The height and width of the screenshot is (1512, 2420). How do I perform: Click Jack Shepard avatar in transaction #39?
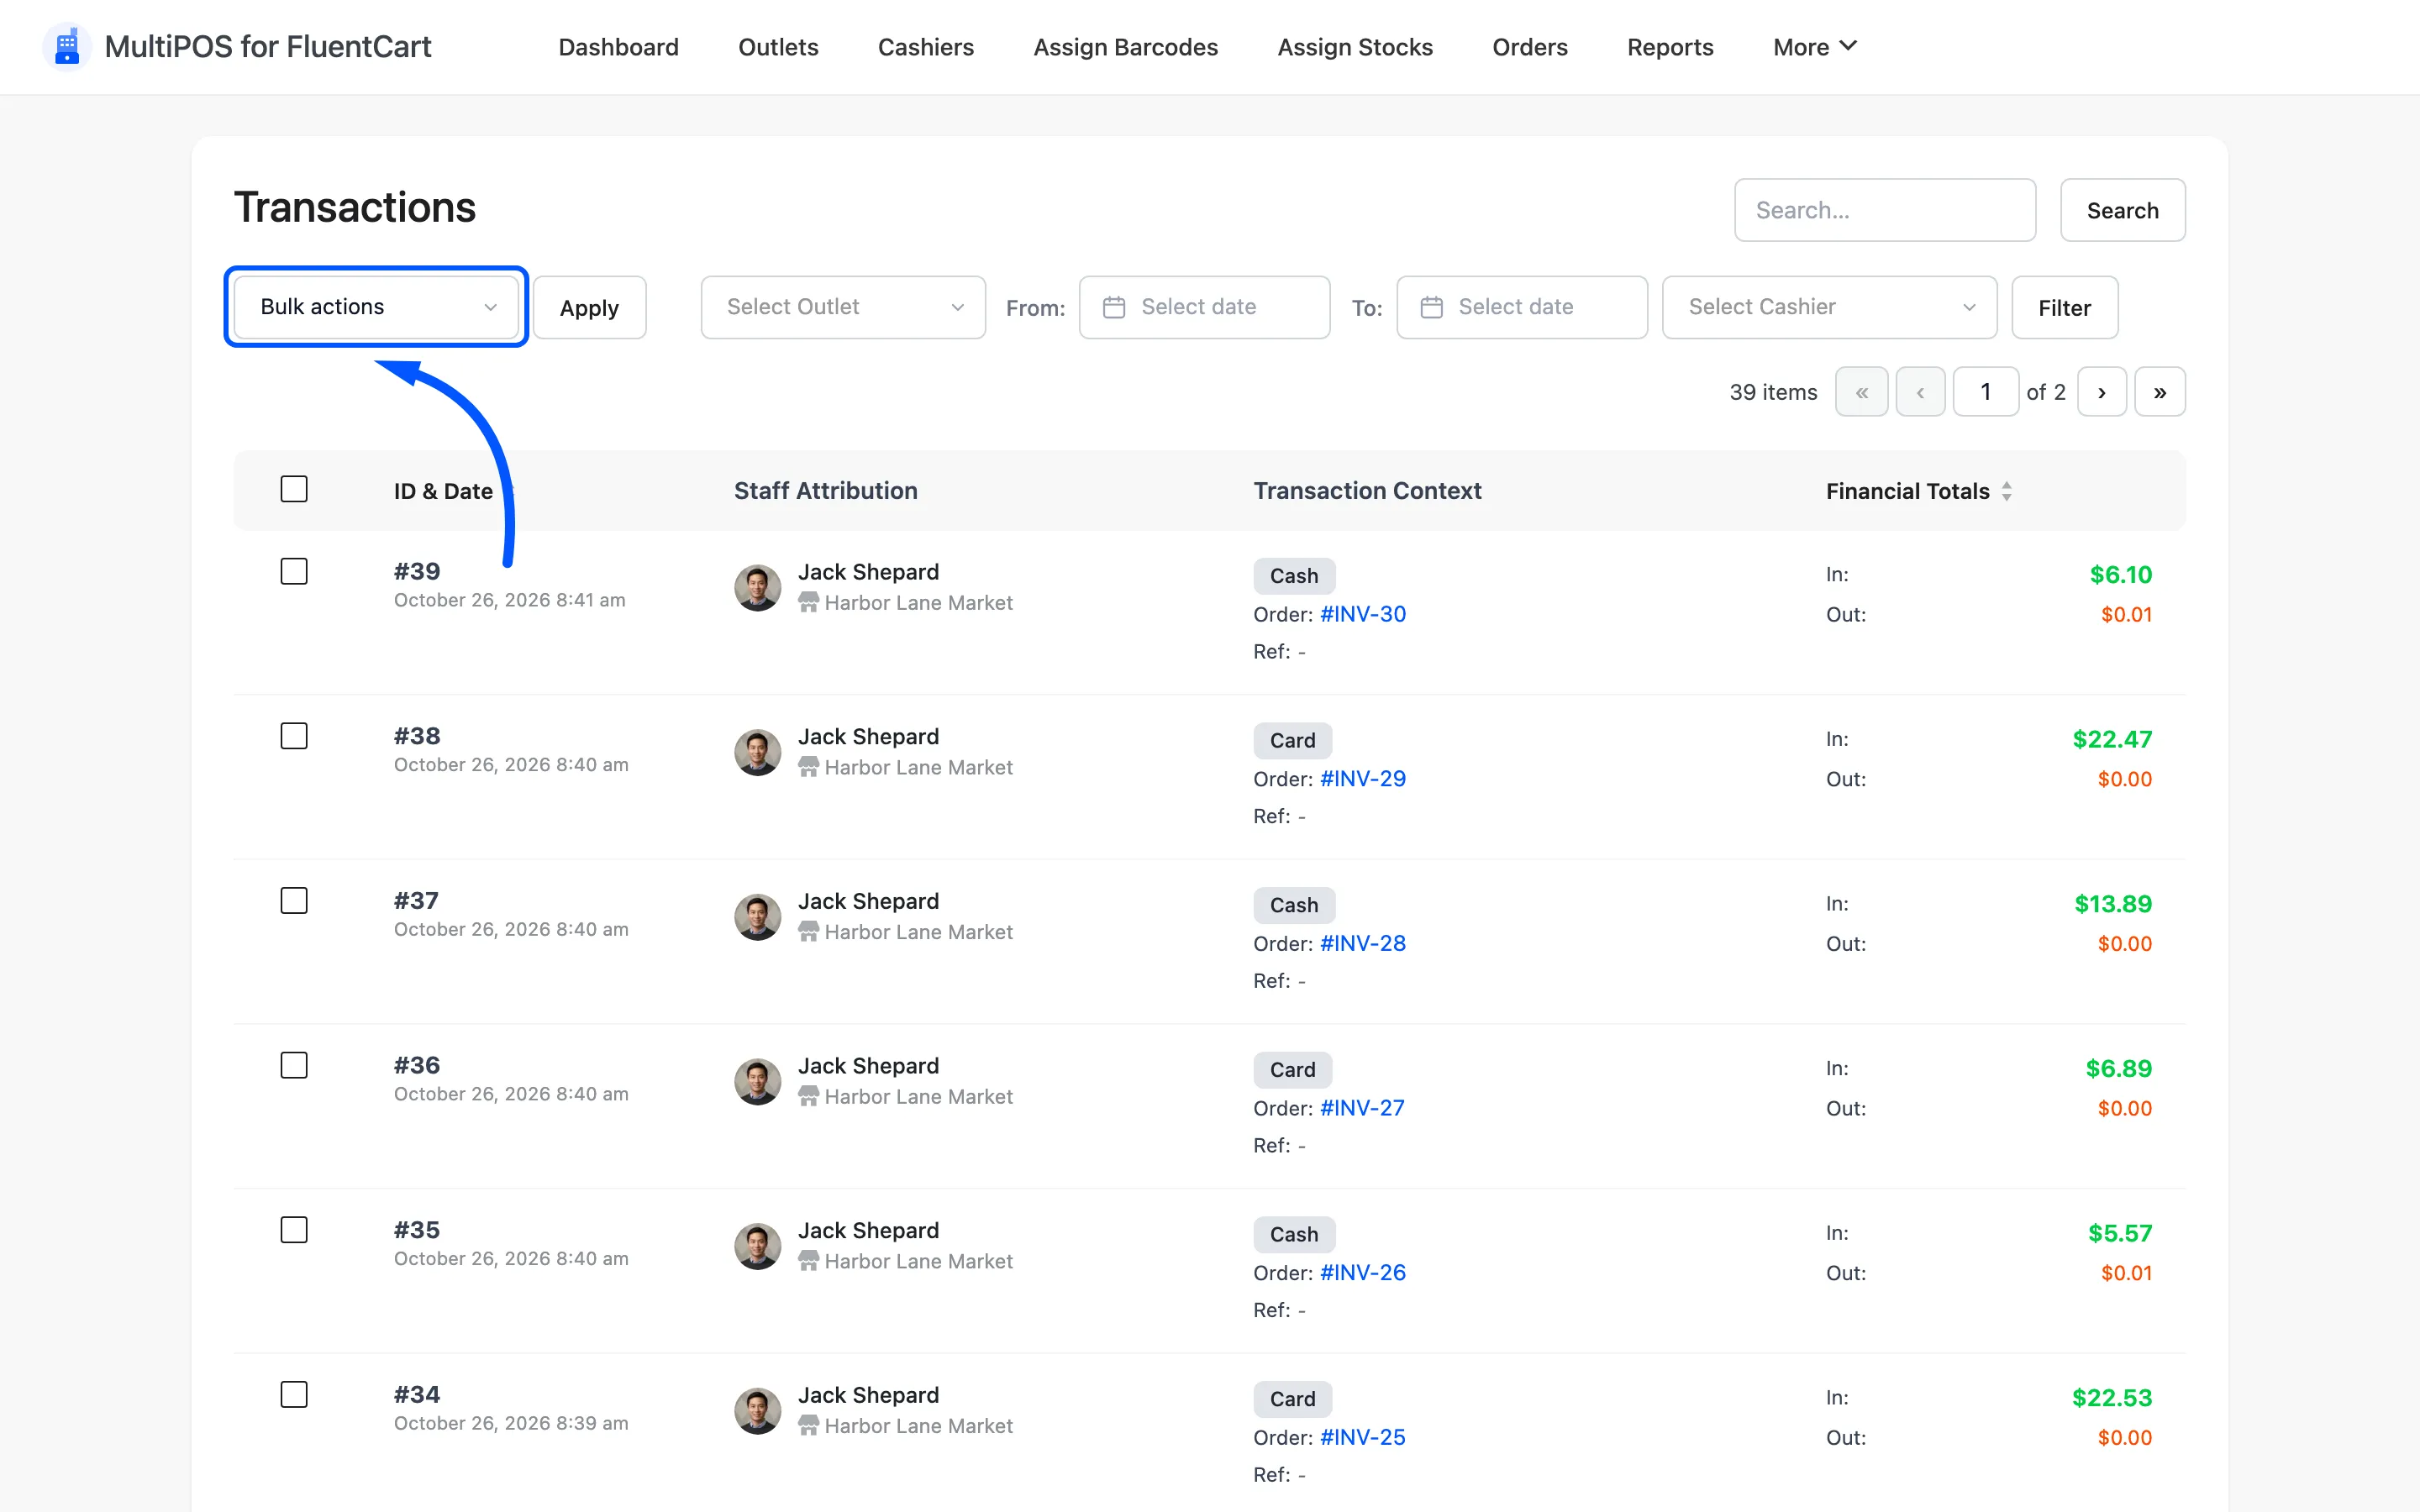(757, 587)
